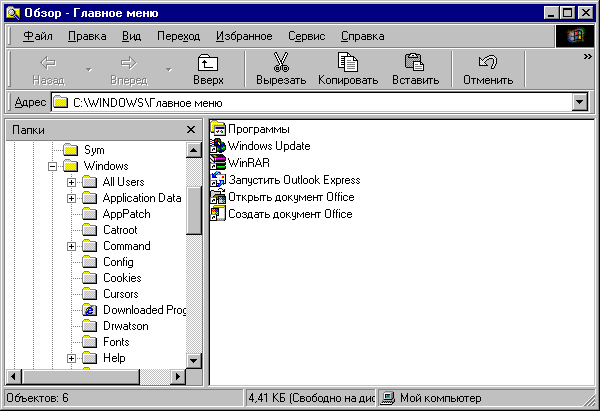600x411 pixels.
Task: Select the Drwatson folder
Action: point(126,326)
